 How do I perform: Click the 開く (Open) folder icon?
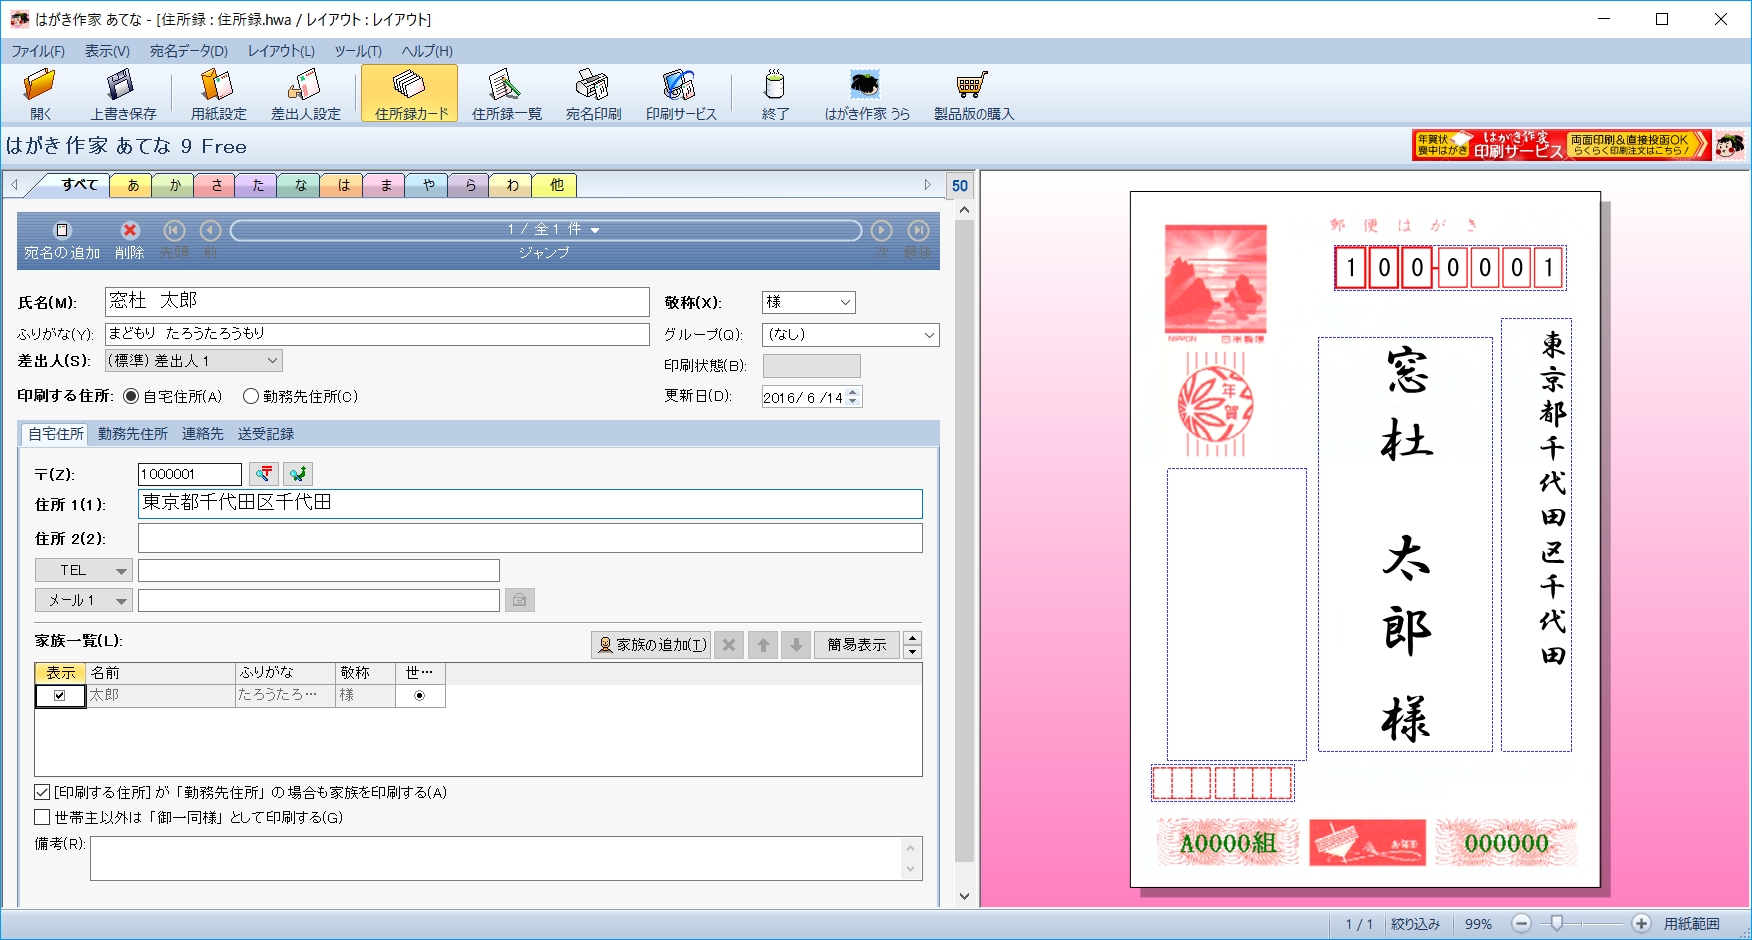pos(40,94)
